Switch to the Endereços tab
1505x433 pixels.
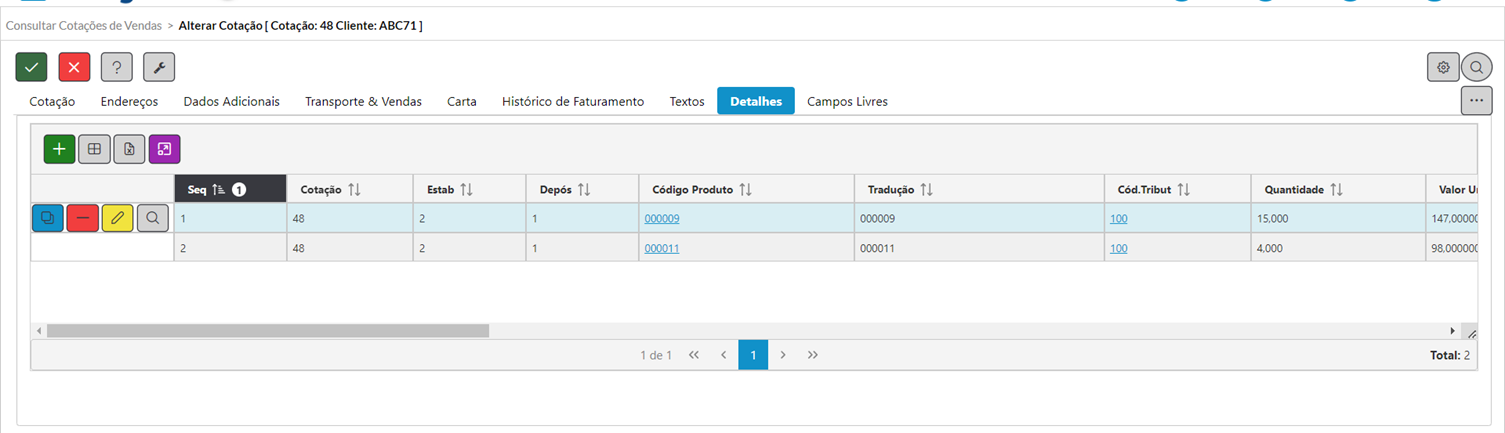129,101
